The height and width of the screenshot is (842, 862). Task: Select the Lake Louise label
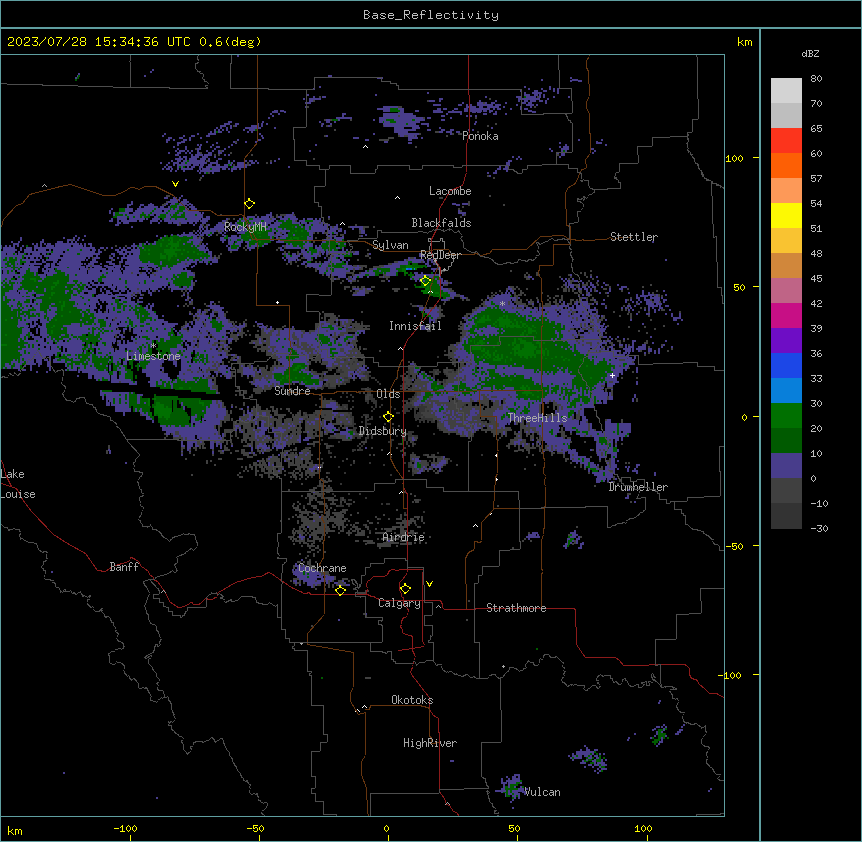click(x=18, y=484)
